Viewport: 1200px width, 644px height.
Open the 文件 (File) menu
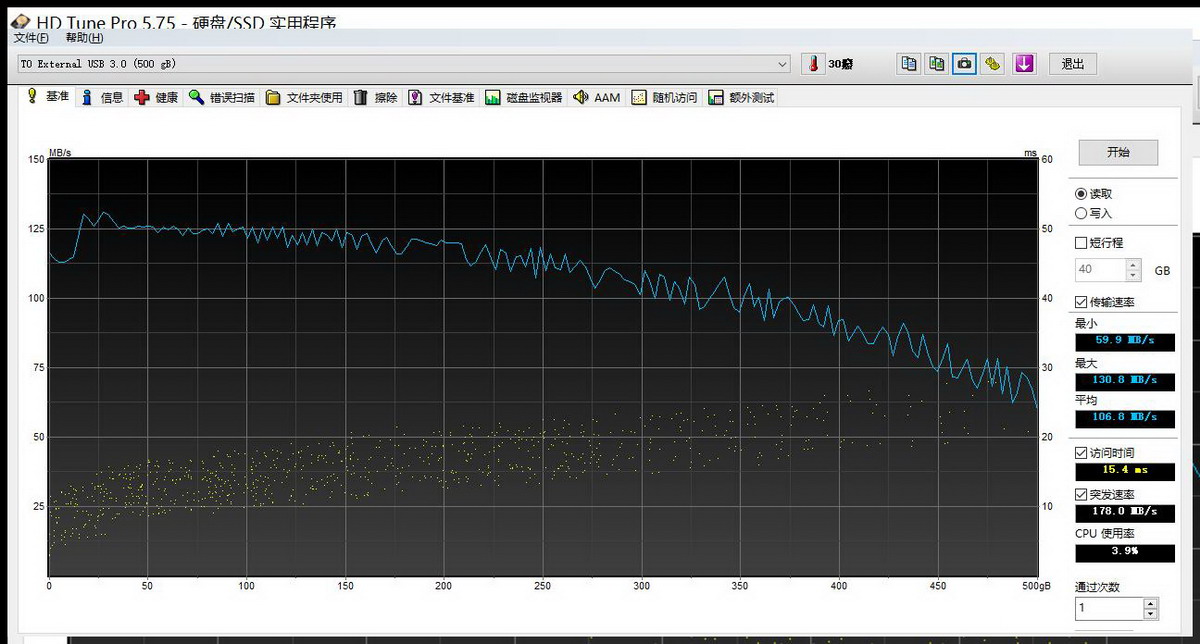click(x=31, y=38)
